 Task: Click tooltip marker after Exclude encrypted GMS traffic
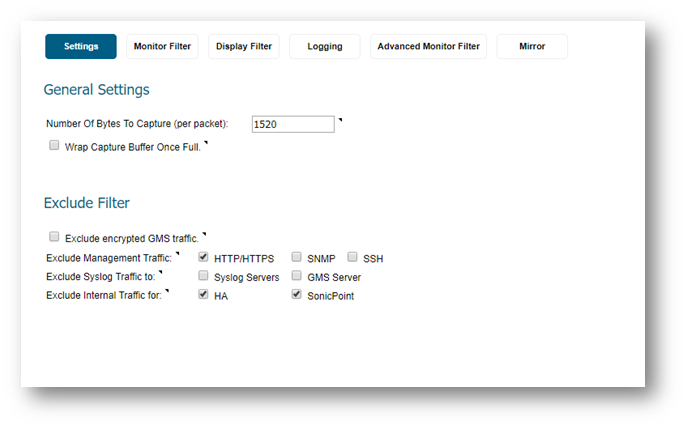click(x=204, y=234)
